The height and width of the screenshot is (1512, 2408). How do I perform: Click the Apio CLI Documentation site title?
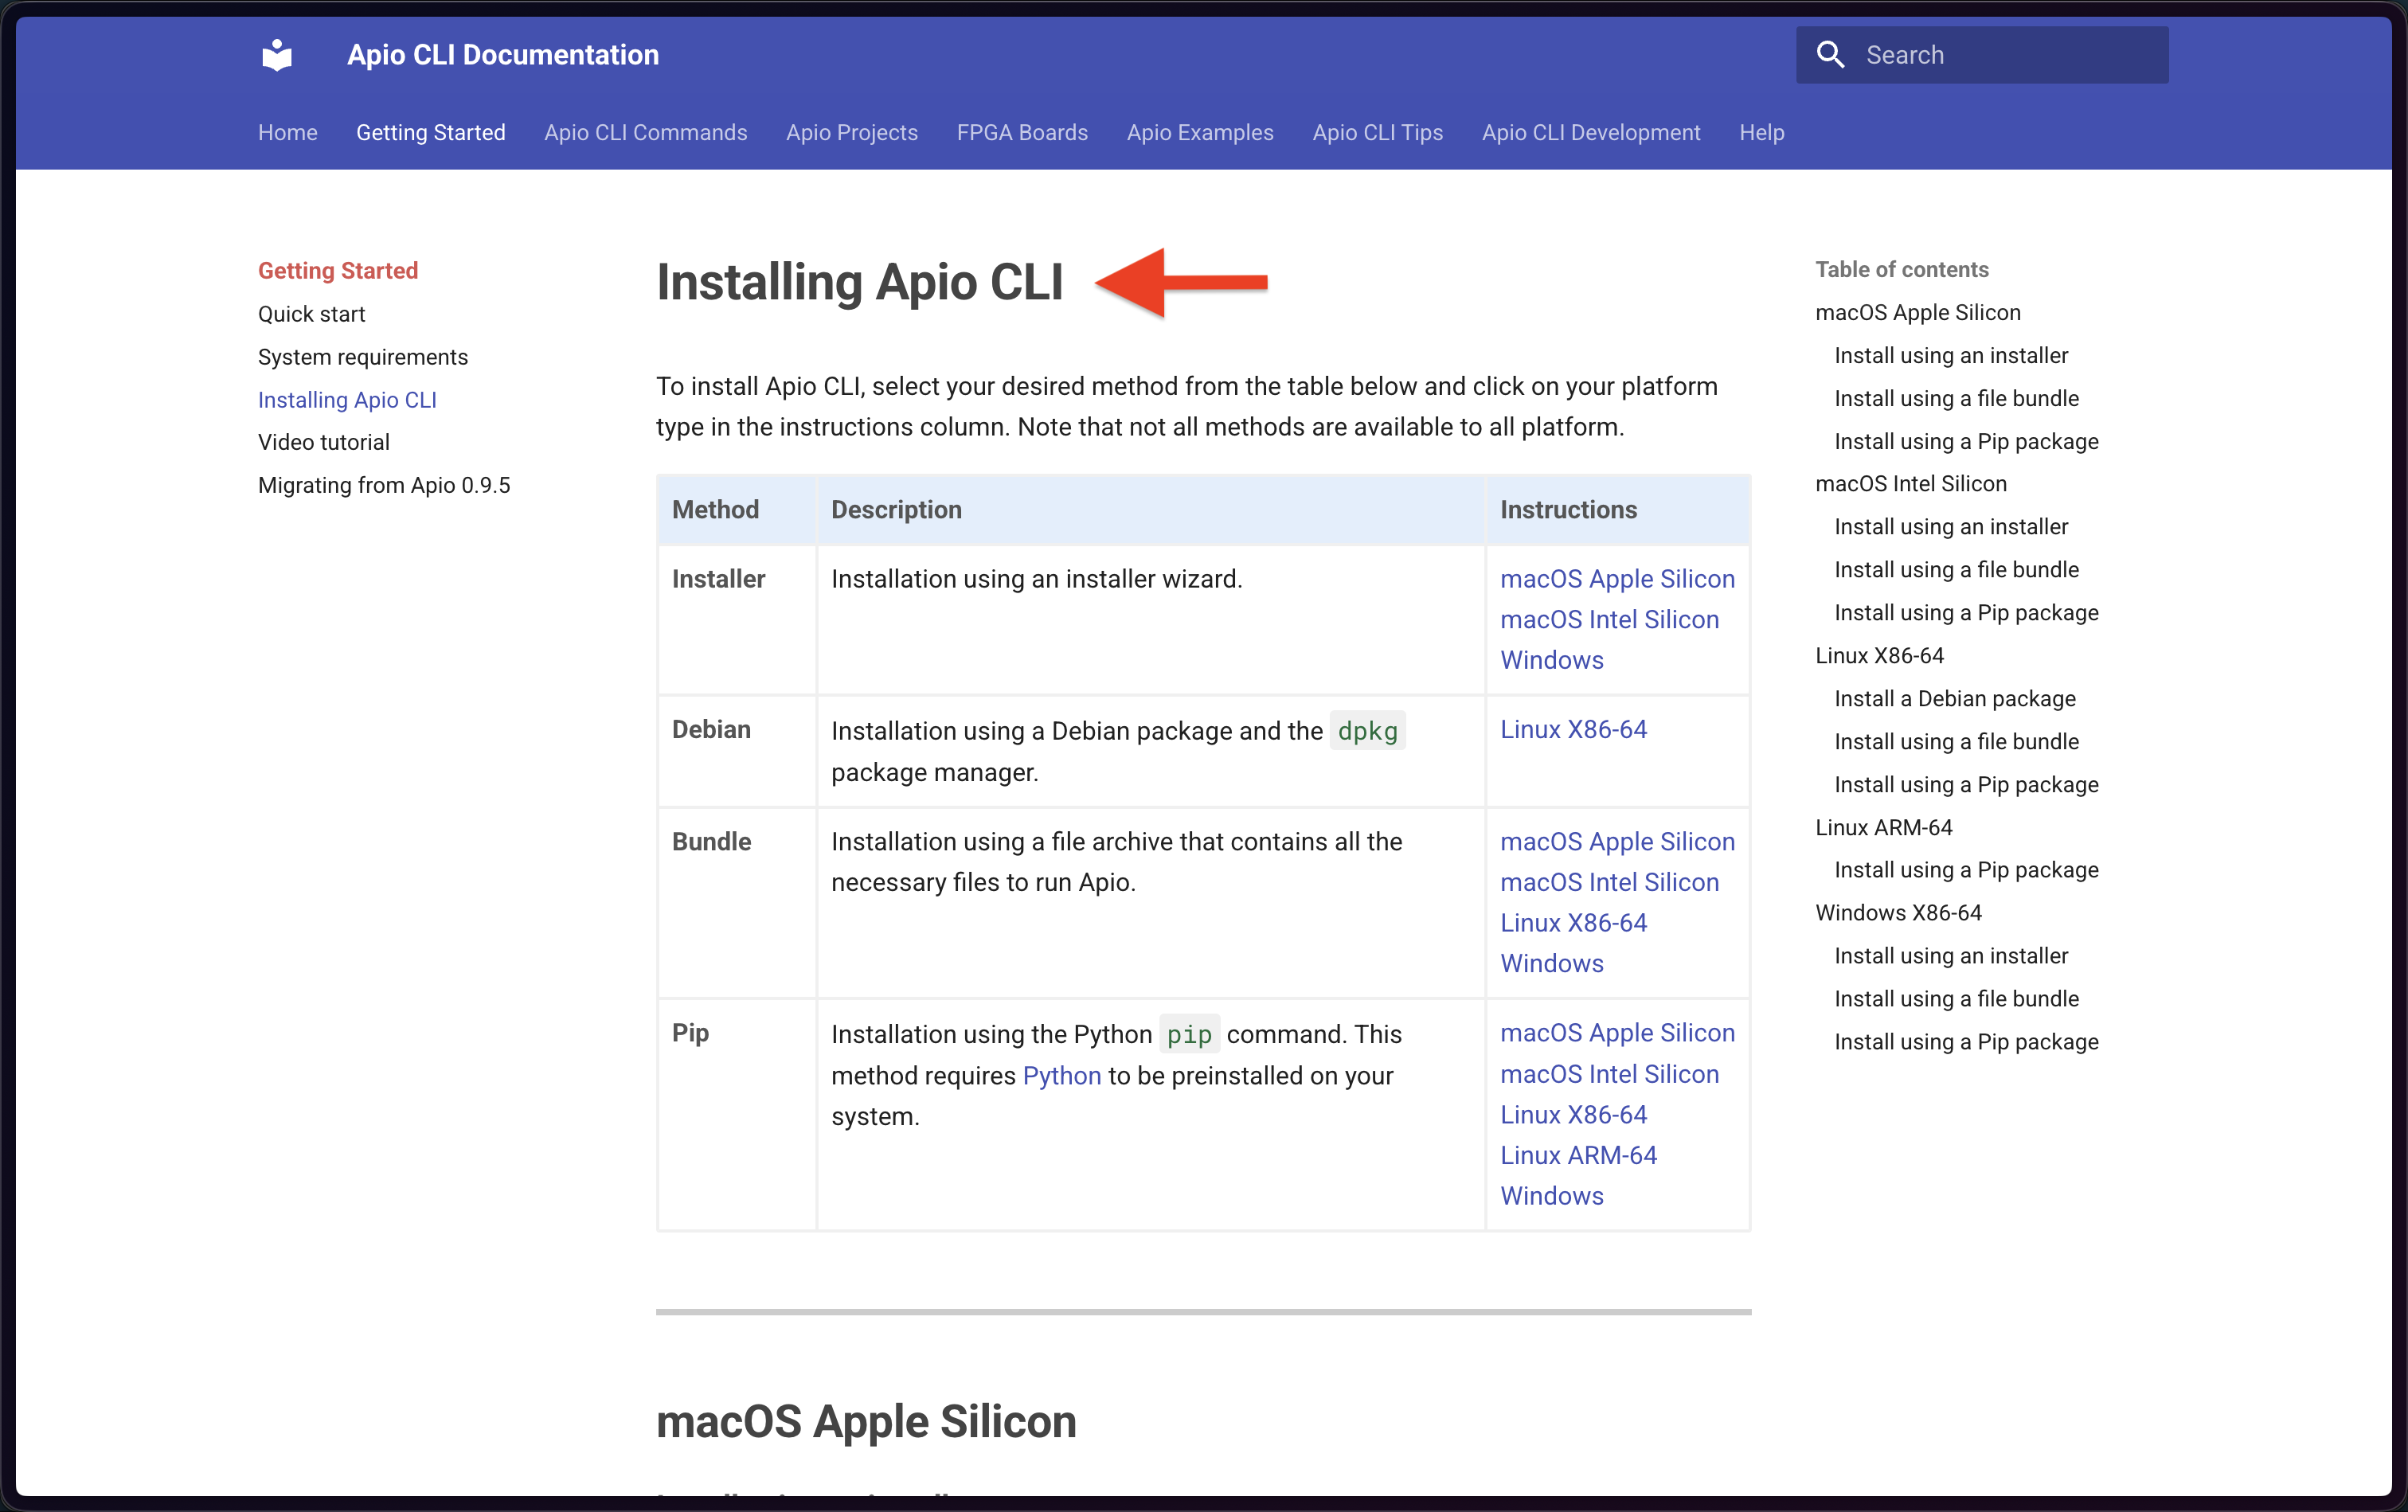coord(503,55)
